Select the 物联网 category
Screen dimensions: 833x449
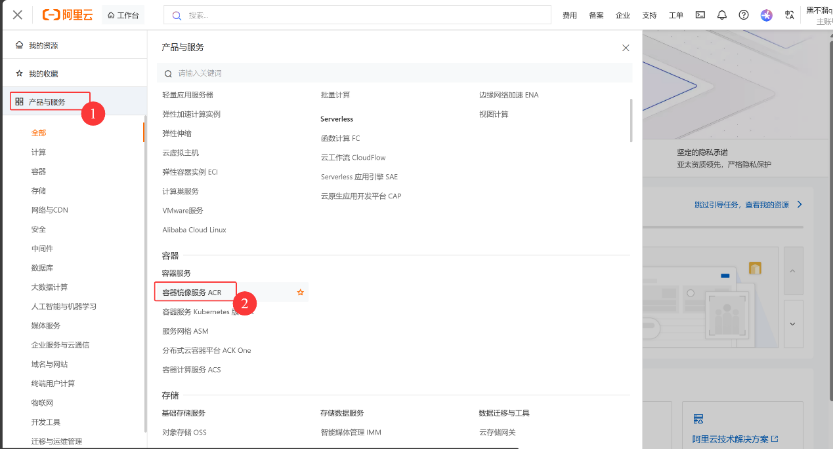[x=42, y=403]
